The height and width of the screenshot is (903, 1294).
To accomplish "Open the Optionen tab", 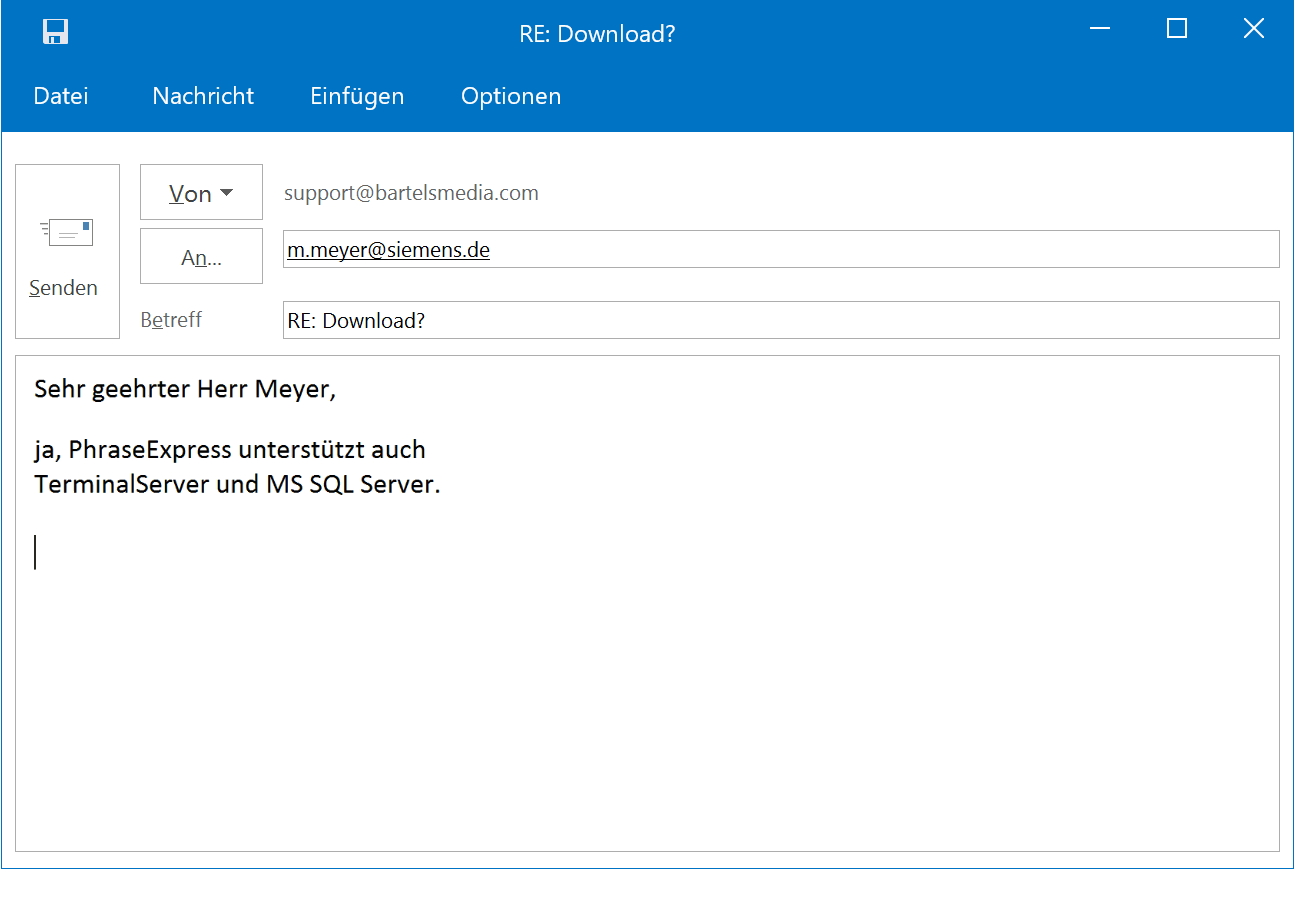I will tap(511, 96).
